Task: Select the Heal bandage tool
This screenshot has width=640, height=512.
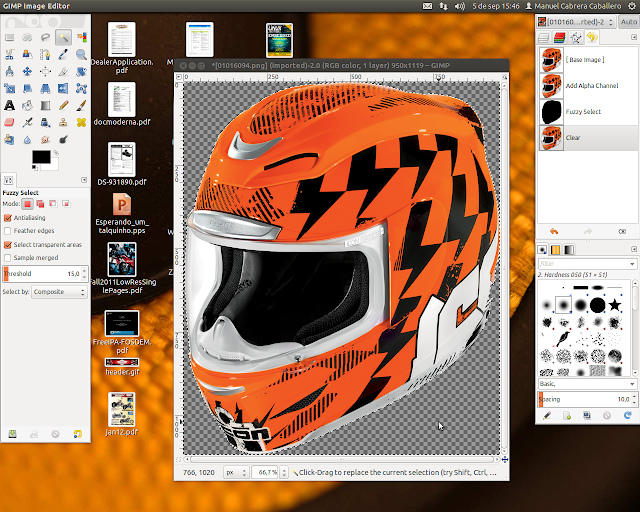Action: tap(81, 122)
